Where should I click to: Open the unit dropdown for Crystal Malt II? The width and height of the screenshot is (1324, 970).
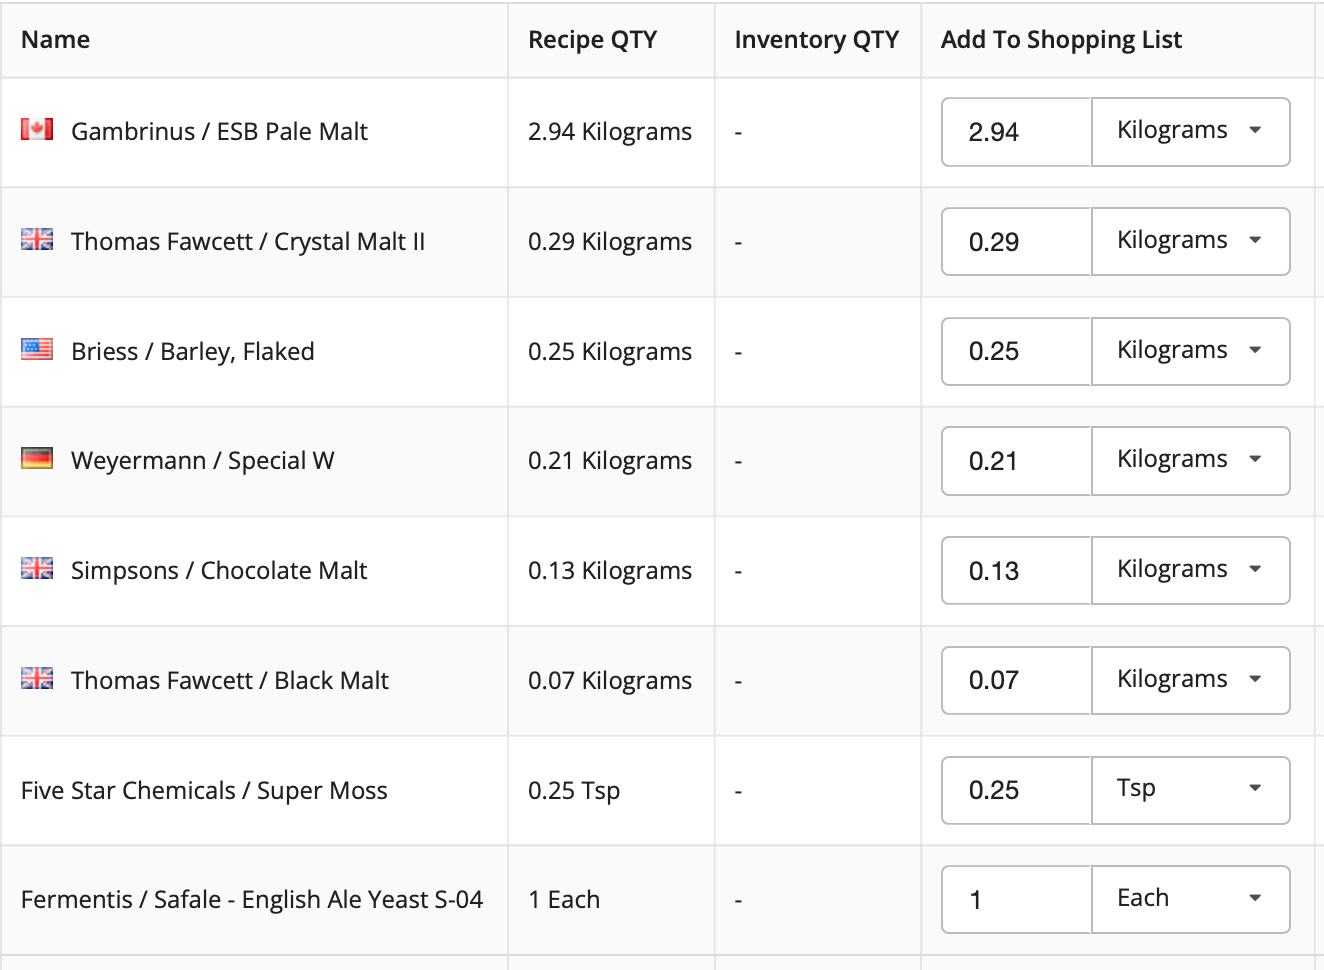click(x=1190, y=241)
